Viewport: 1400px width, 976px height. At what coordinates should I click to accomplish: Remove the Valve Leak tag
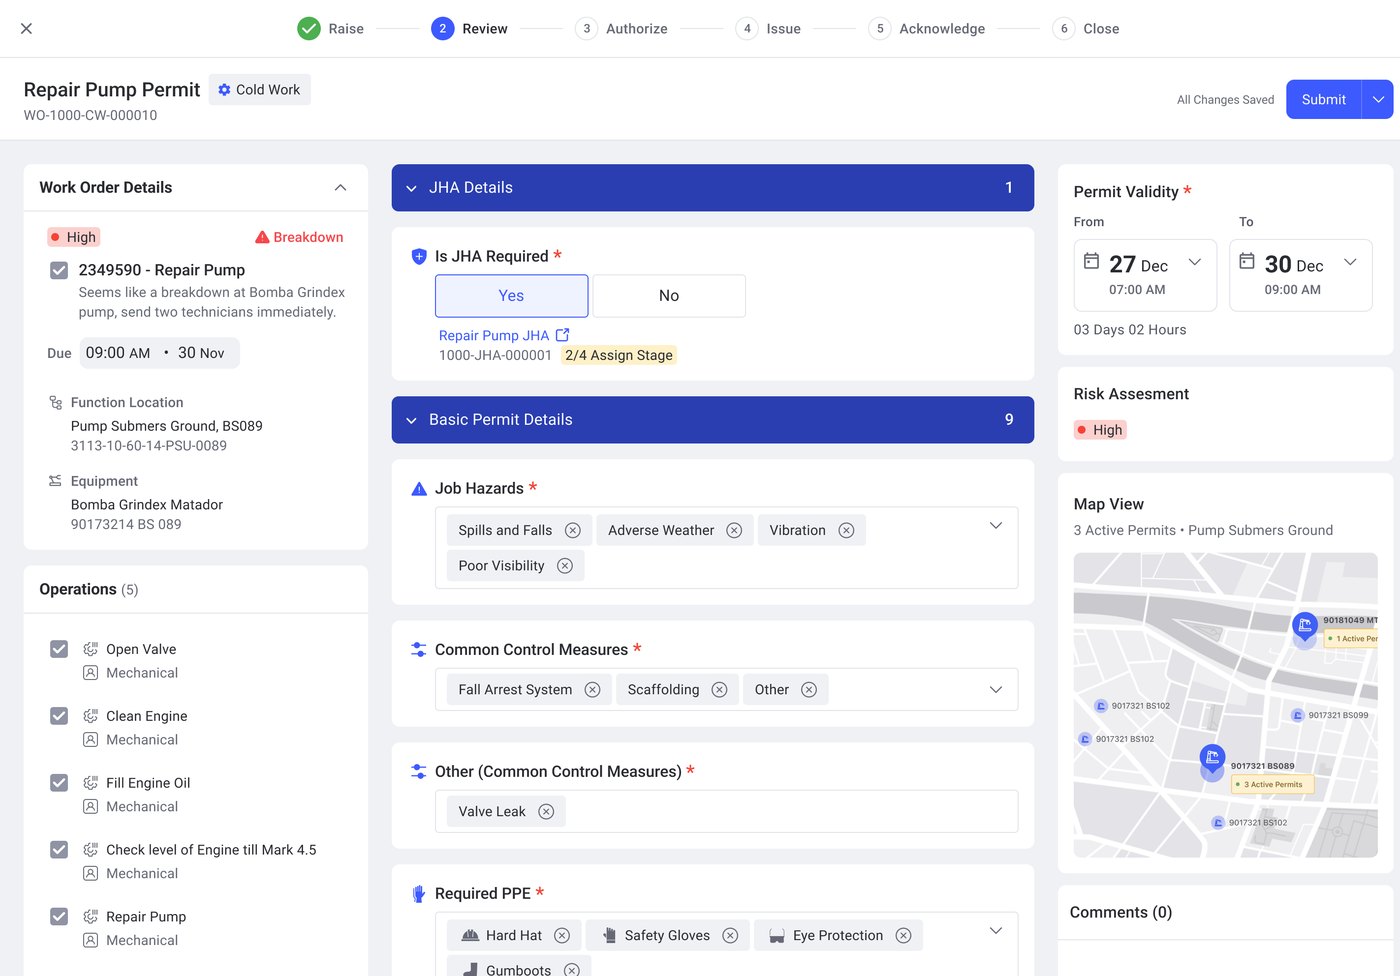click(546, 812)
